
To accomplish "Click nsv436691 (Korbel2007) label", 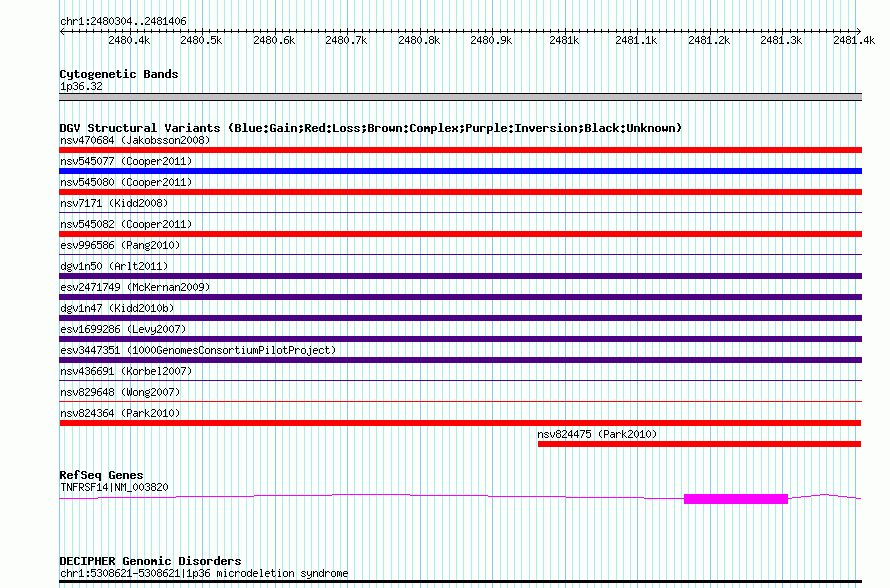I will (x=126, y=371).
